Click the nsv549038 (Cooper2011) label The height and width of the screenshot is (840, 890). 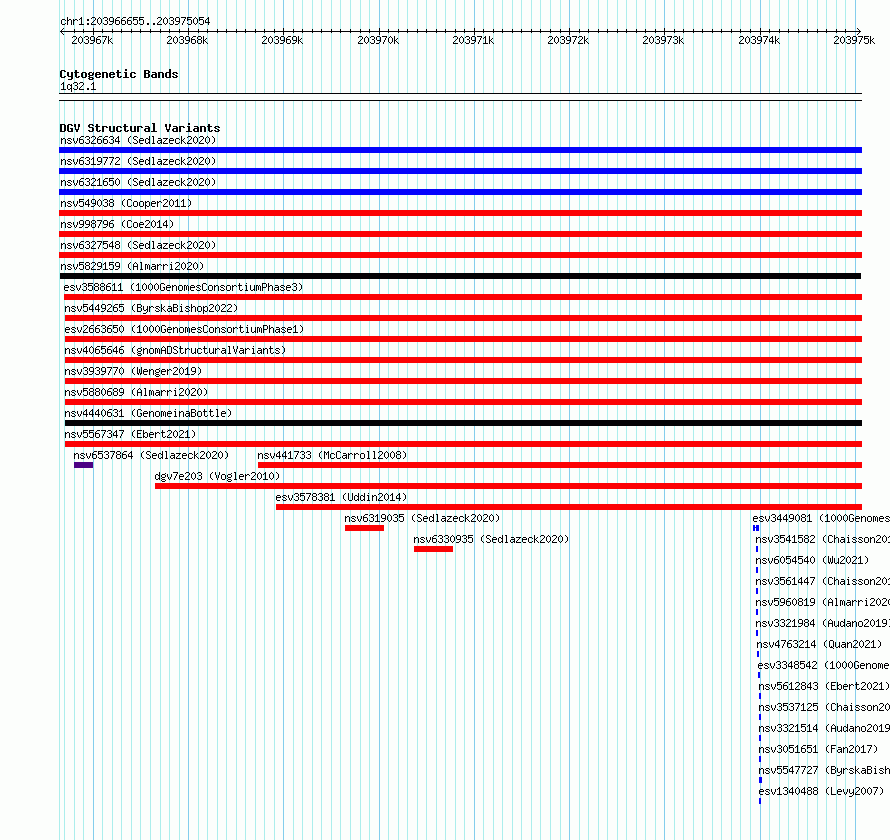[x=126, y=203]
